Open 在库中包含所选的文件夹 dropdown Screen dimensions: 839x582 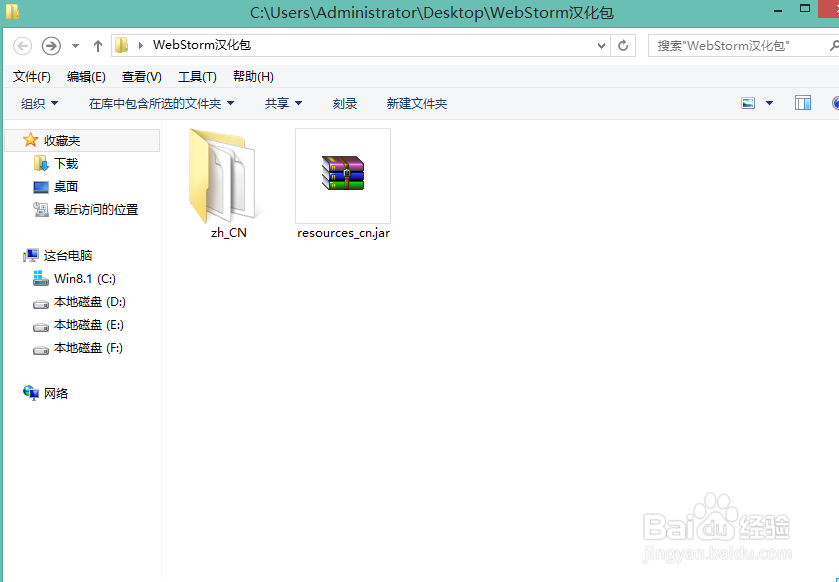162,103
